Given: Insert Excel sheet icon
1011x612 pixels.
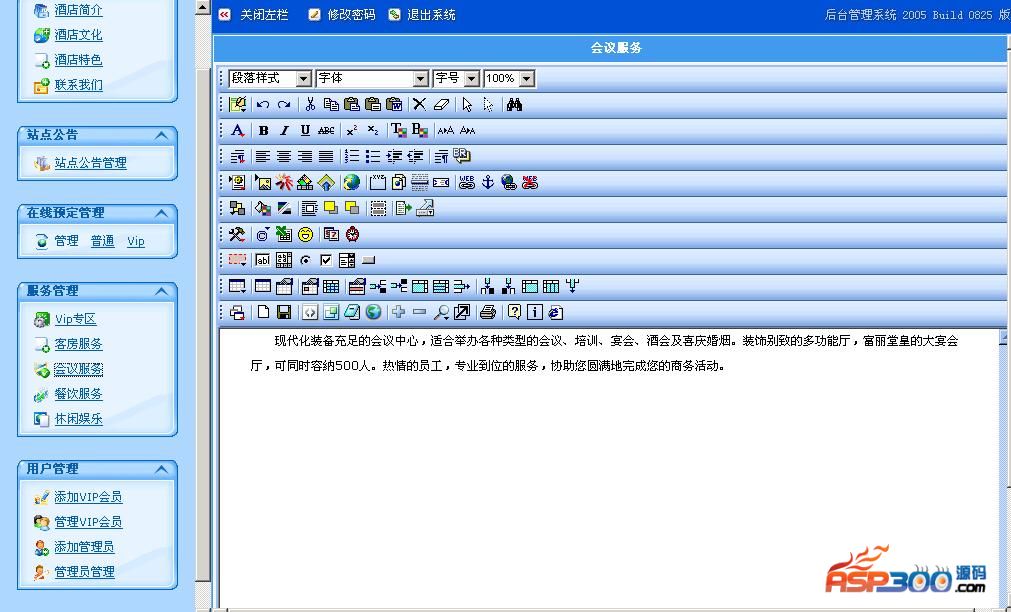Looking at the screenshot, I should [x=284, y=235].
